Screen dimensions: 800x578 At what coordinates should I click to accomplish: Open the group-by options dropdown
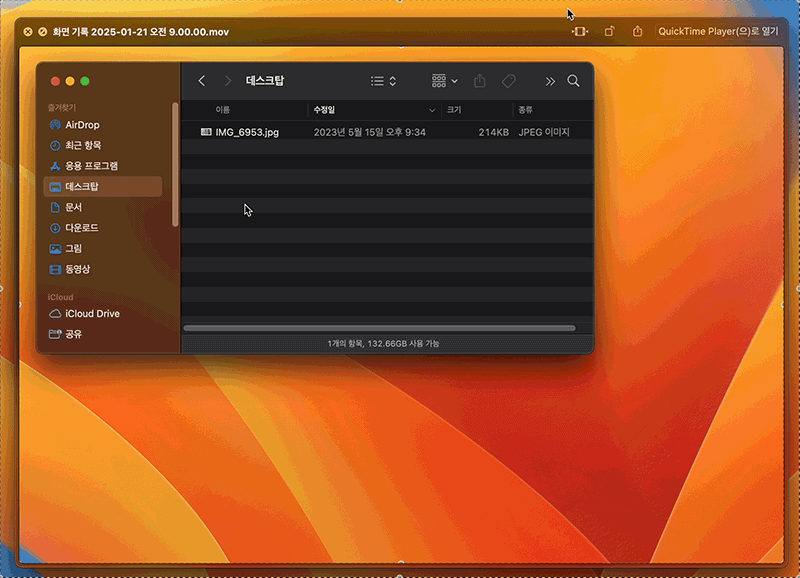(x=444, y=81)
